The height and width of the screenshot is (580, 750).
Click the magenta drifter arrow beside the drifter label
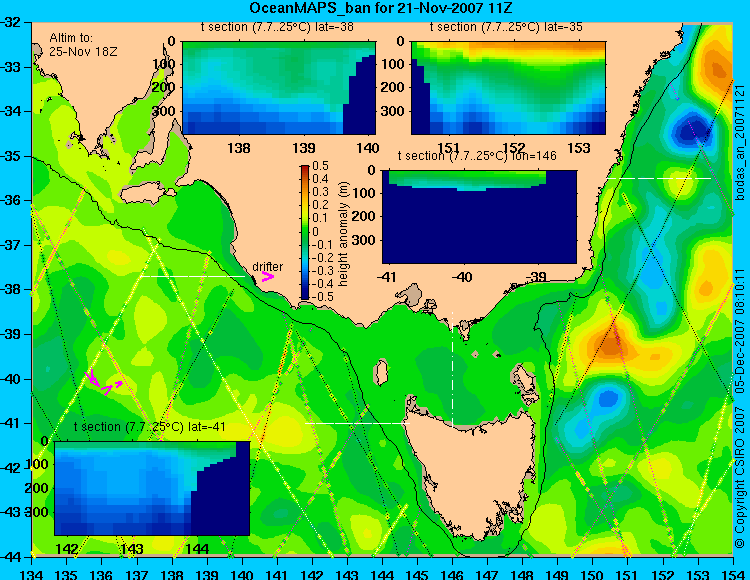point(267,276)
